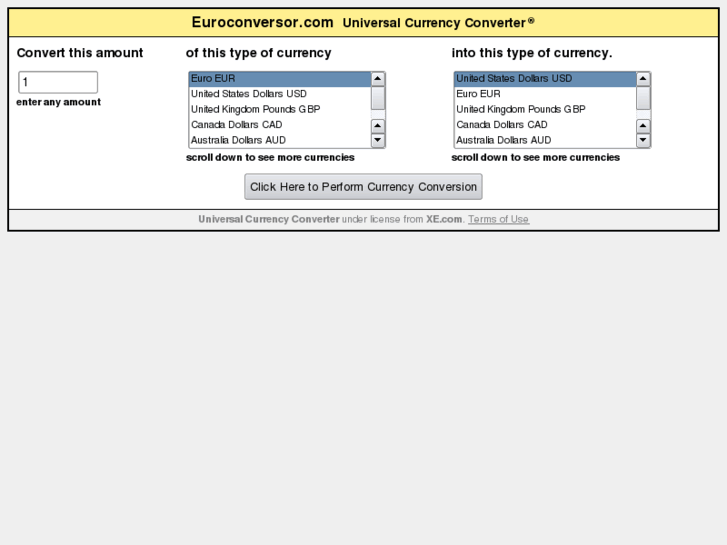Click bottom down arrow of target list scrollbar

tap(643, 140)
